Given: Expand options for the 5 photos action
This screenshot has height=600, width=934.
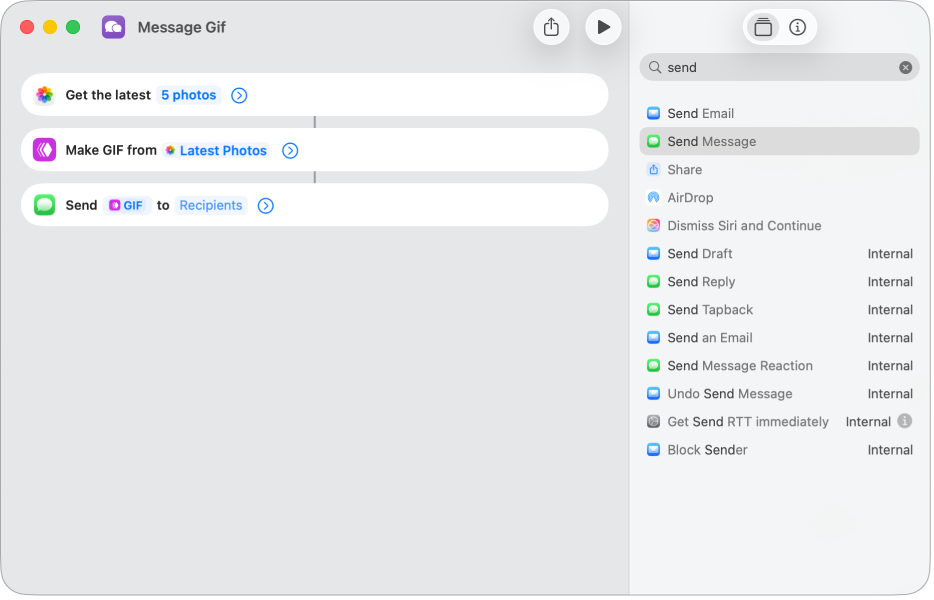Looking at the screenshot, I should pyautogui.click(x=238, y=95).
